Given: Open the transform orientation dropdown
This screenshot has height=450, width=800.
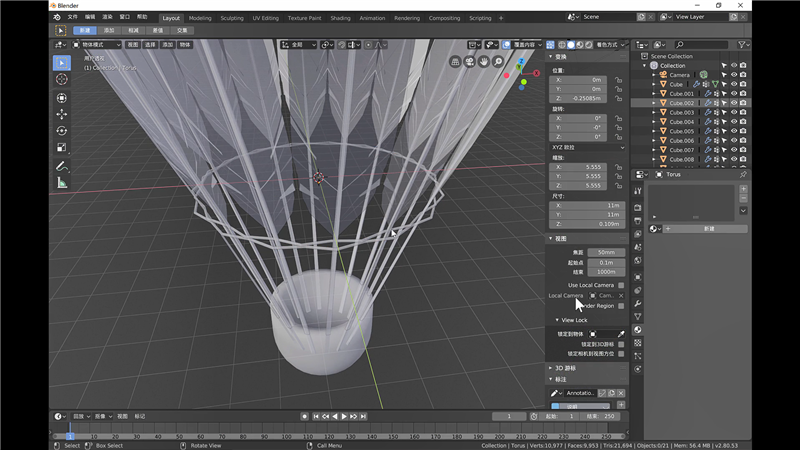Looking at the screenshot, I should tap(299, 45).
